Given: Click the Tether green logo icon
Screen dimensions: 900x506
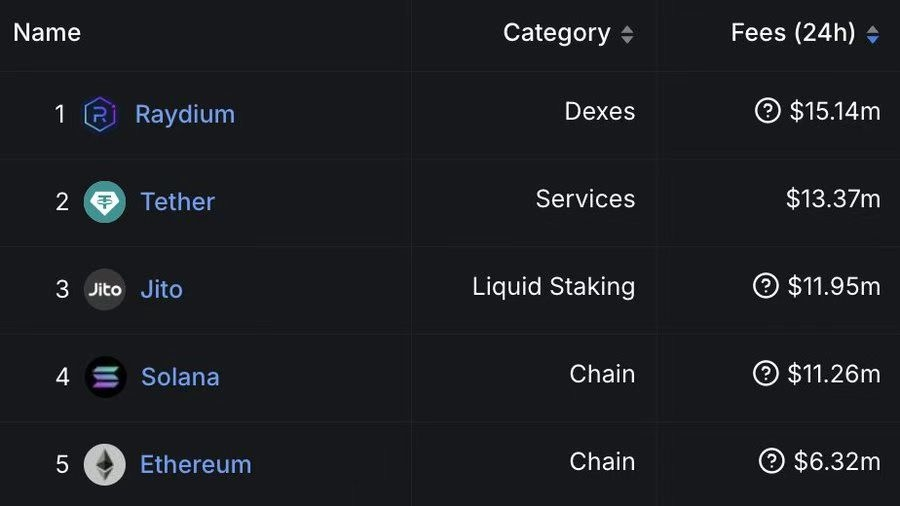Looking at the screenshot, I should [104, 202].
